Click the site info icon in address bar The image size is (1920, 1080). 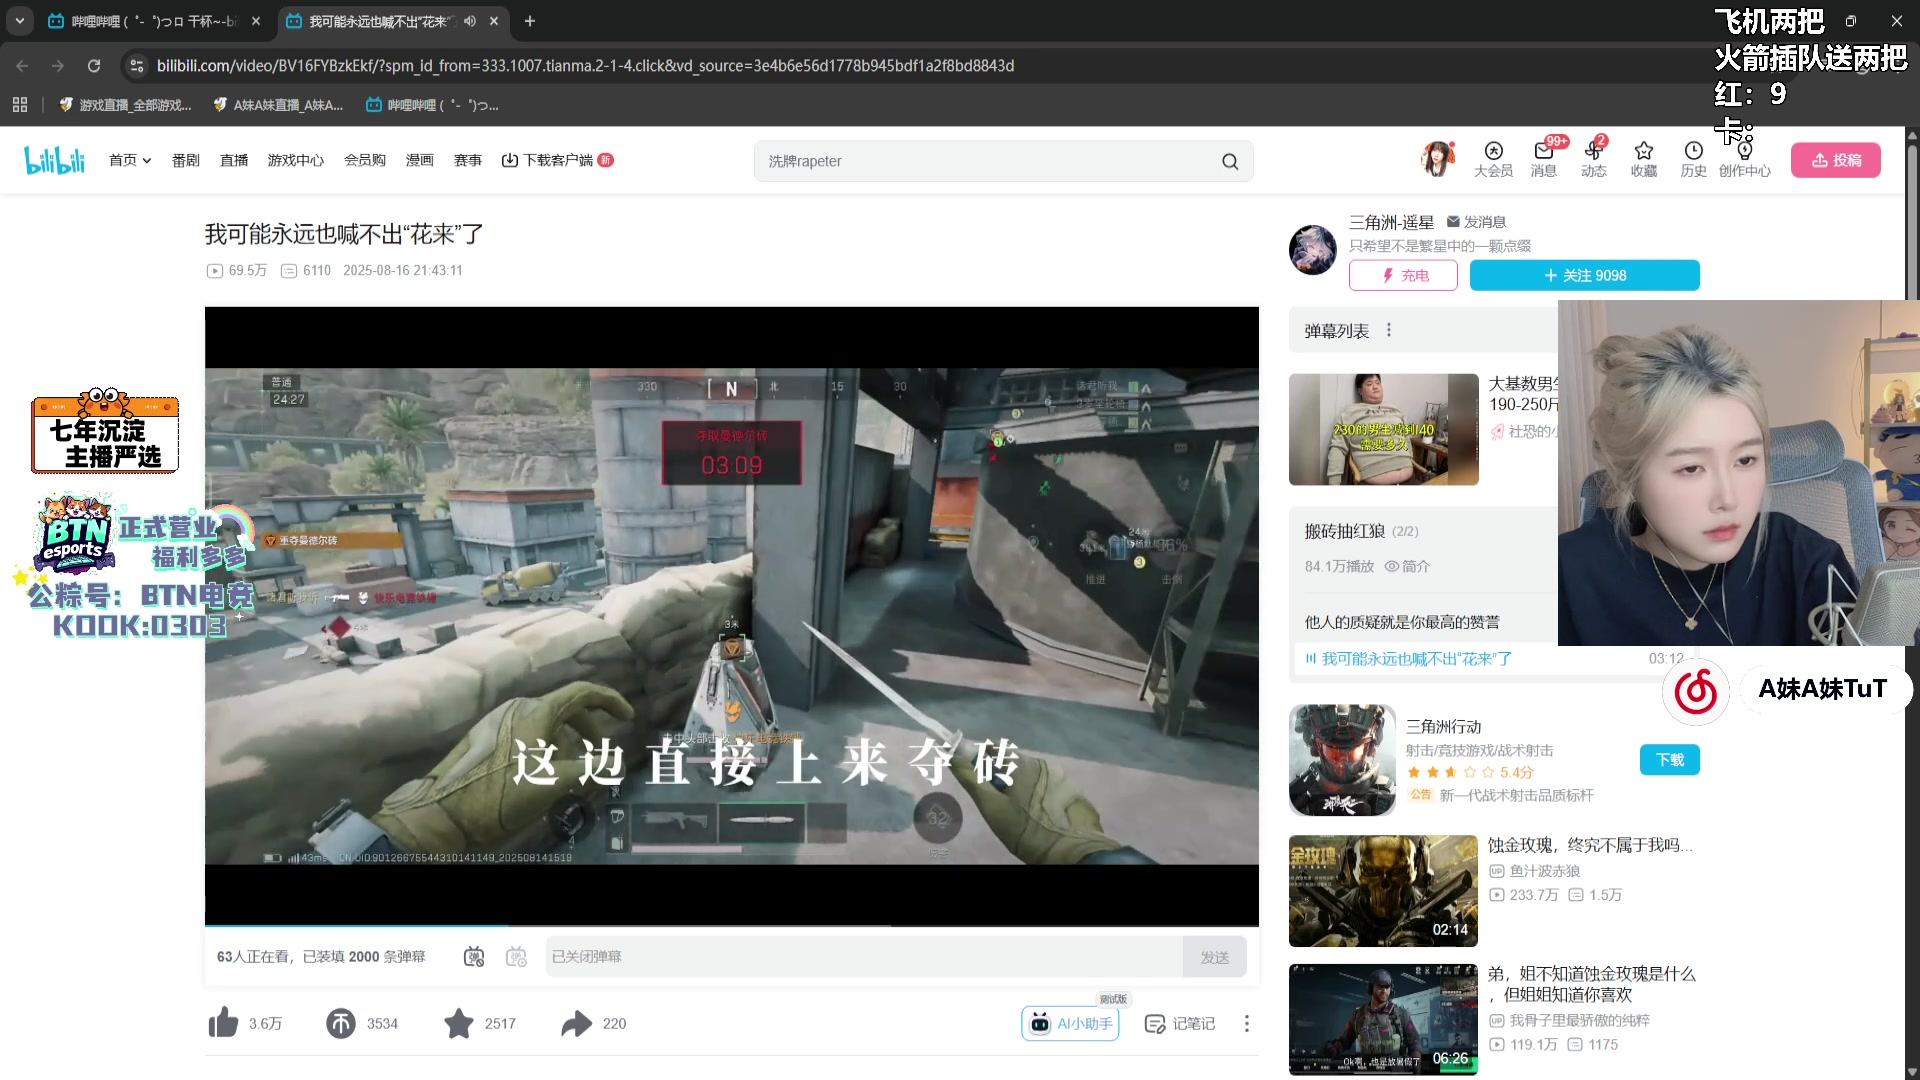[x=137, y=66]
